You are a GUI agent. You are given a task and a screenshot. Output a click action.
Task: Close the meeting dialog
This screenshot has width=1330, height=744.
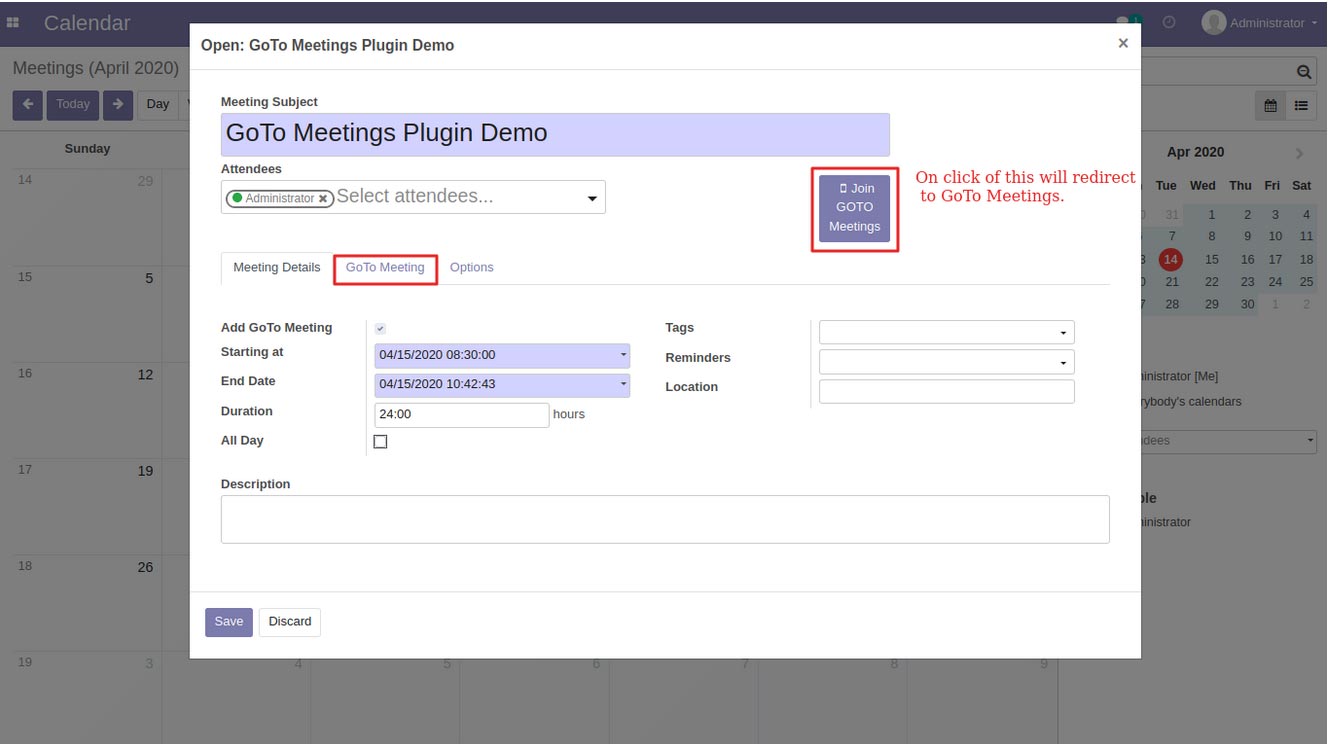click(x=1122, y=43)
